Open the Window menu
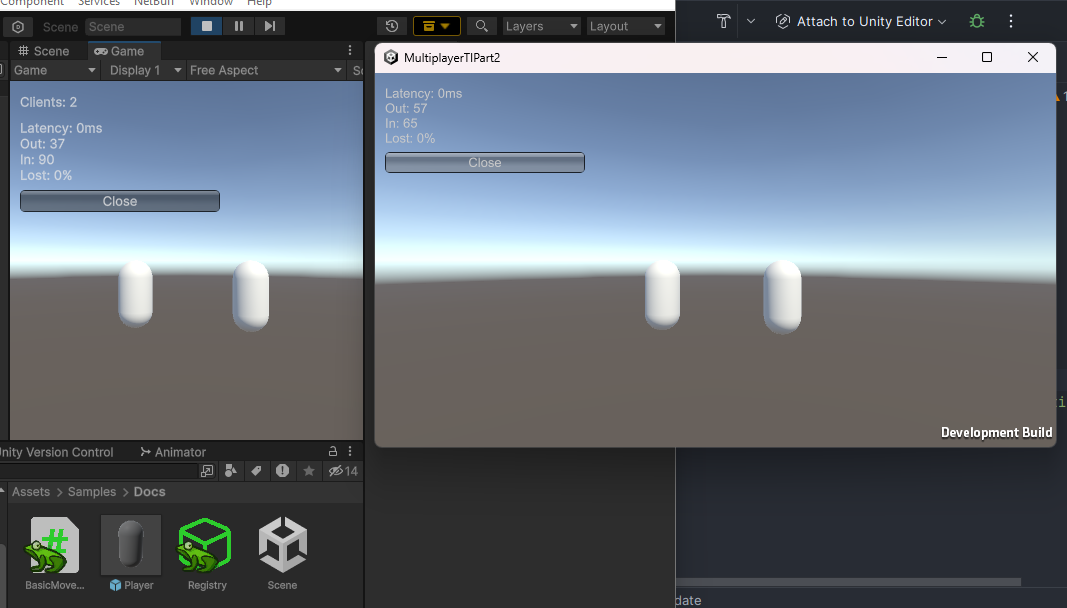Viewport: 1067px width, 608px height. (211, 3)
